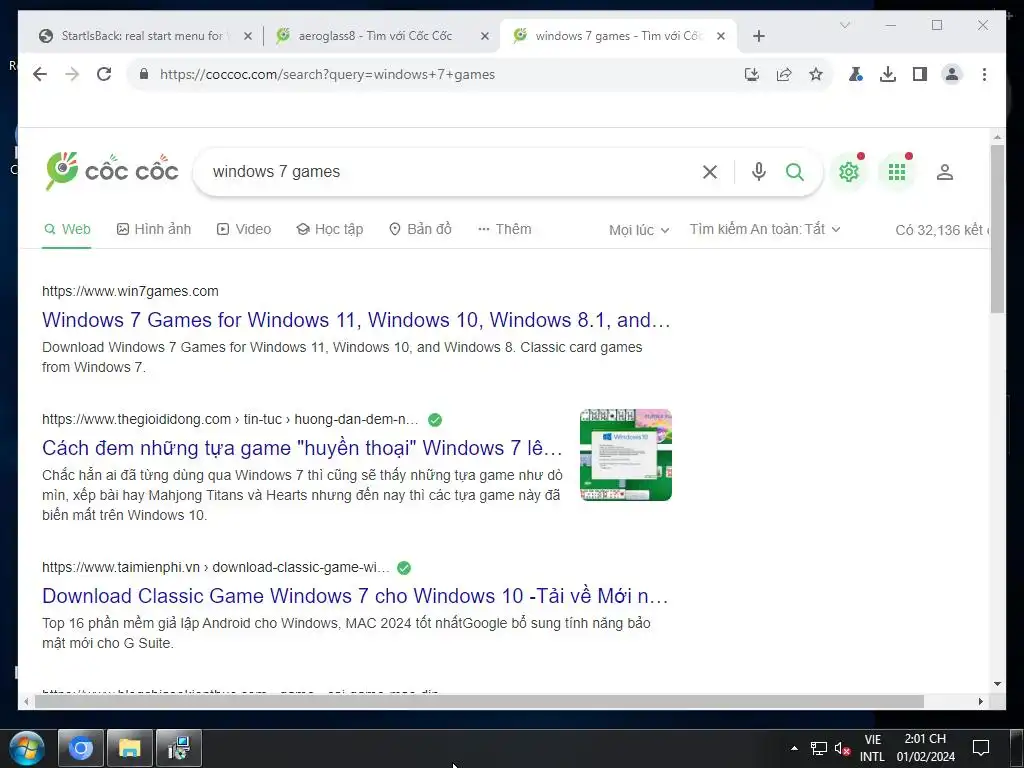
Task: Click the horizontal scroll right arrow
Action: tap(981, 701)
